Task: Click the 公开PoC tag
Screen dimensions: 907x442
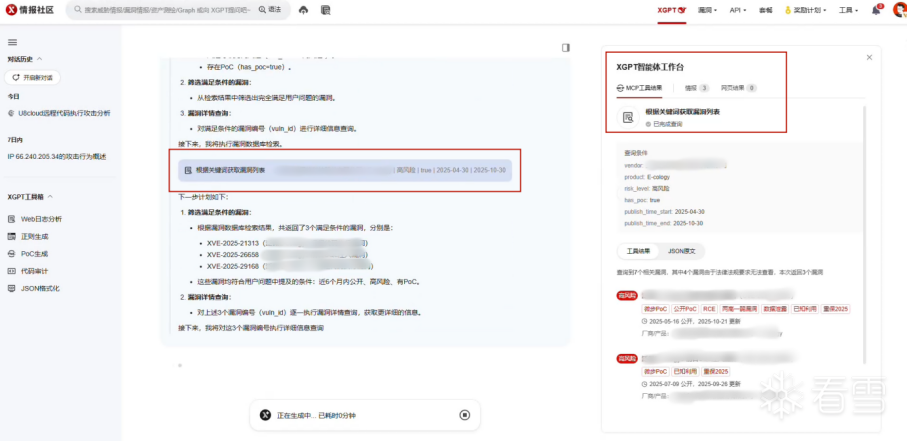Action: 685,310
